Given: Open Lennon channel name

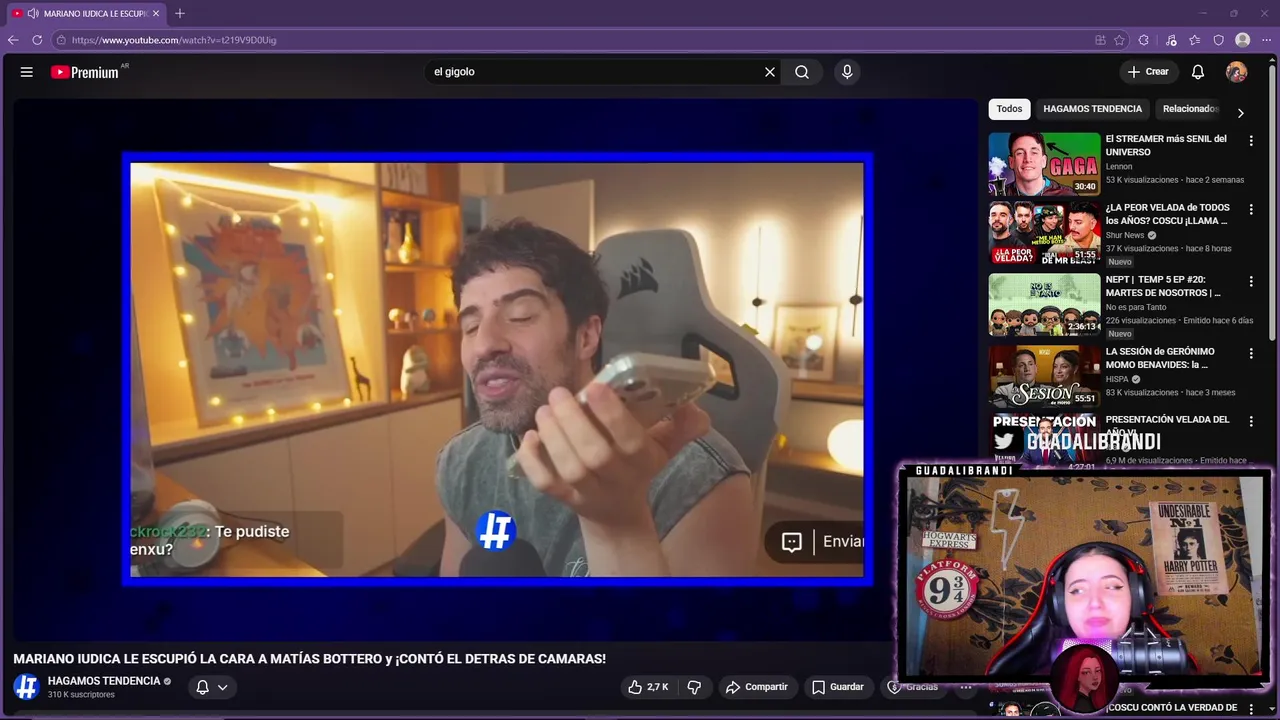Looking at the screenshot, I should (x=1119, y=166).
